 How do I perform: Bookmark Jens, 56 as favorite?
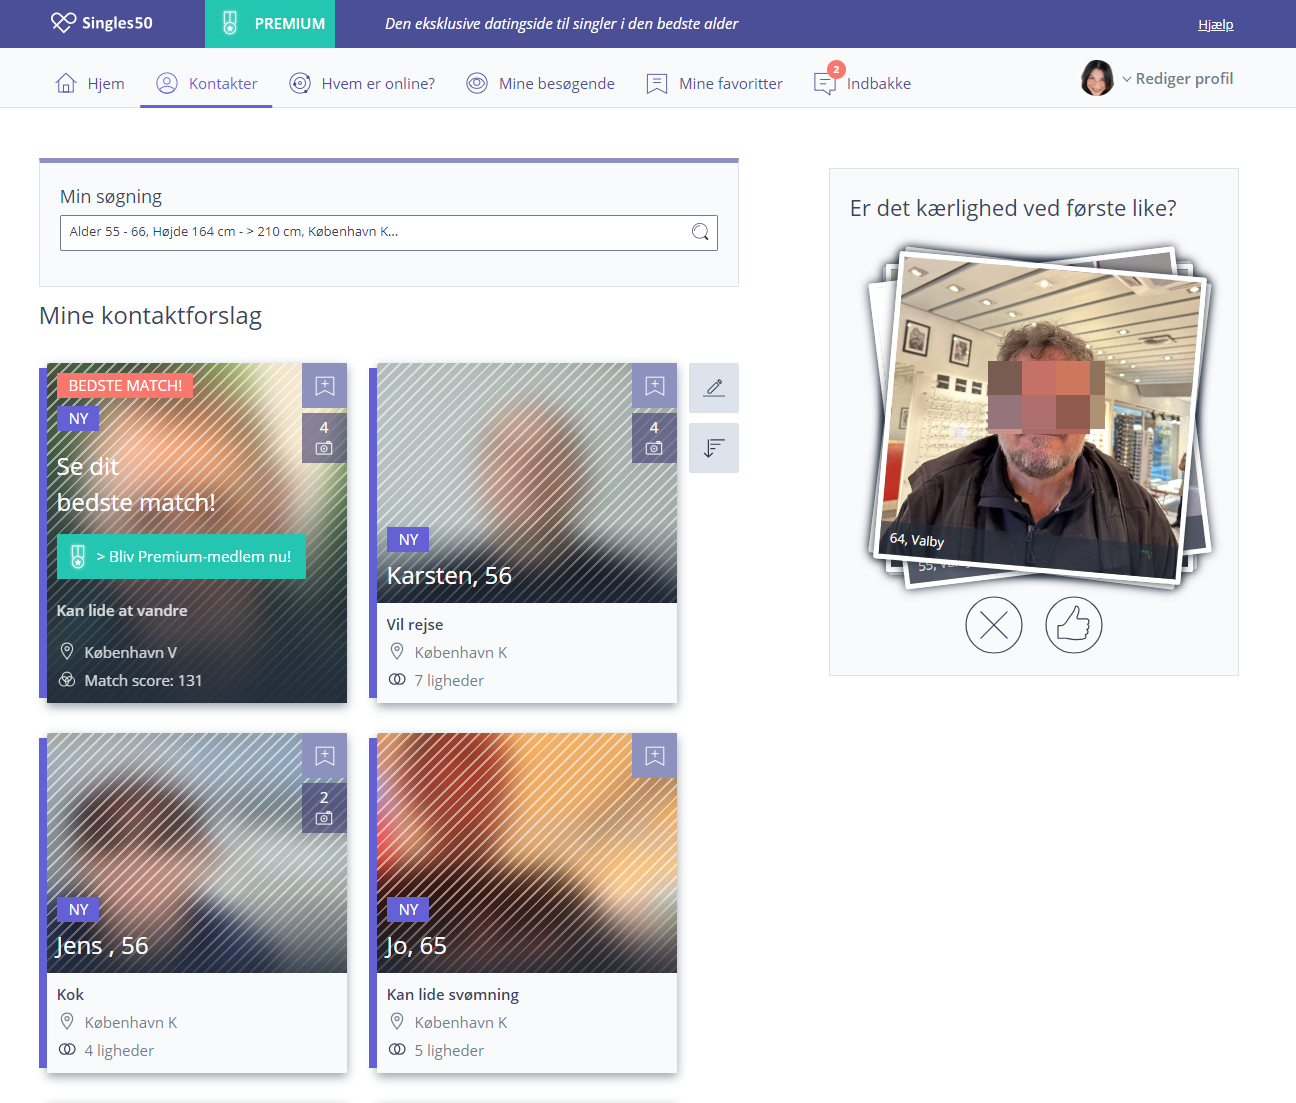click(x=325, y=756)
